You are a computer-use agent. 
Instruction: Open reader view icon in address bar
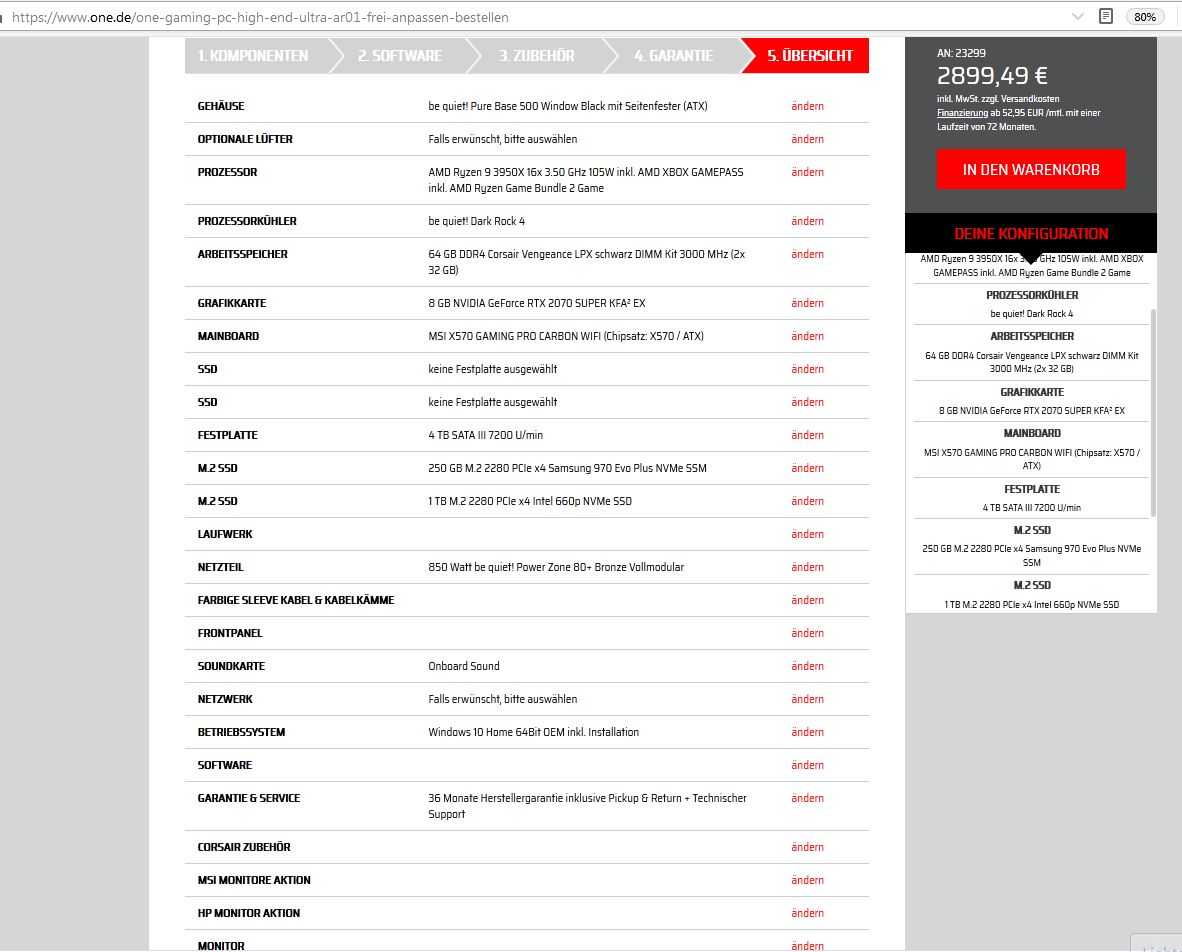pyautogui.click(x=1106, y=17)
